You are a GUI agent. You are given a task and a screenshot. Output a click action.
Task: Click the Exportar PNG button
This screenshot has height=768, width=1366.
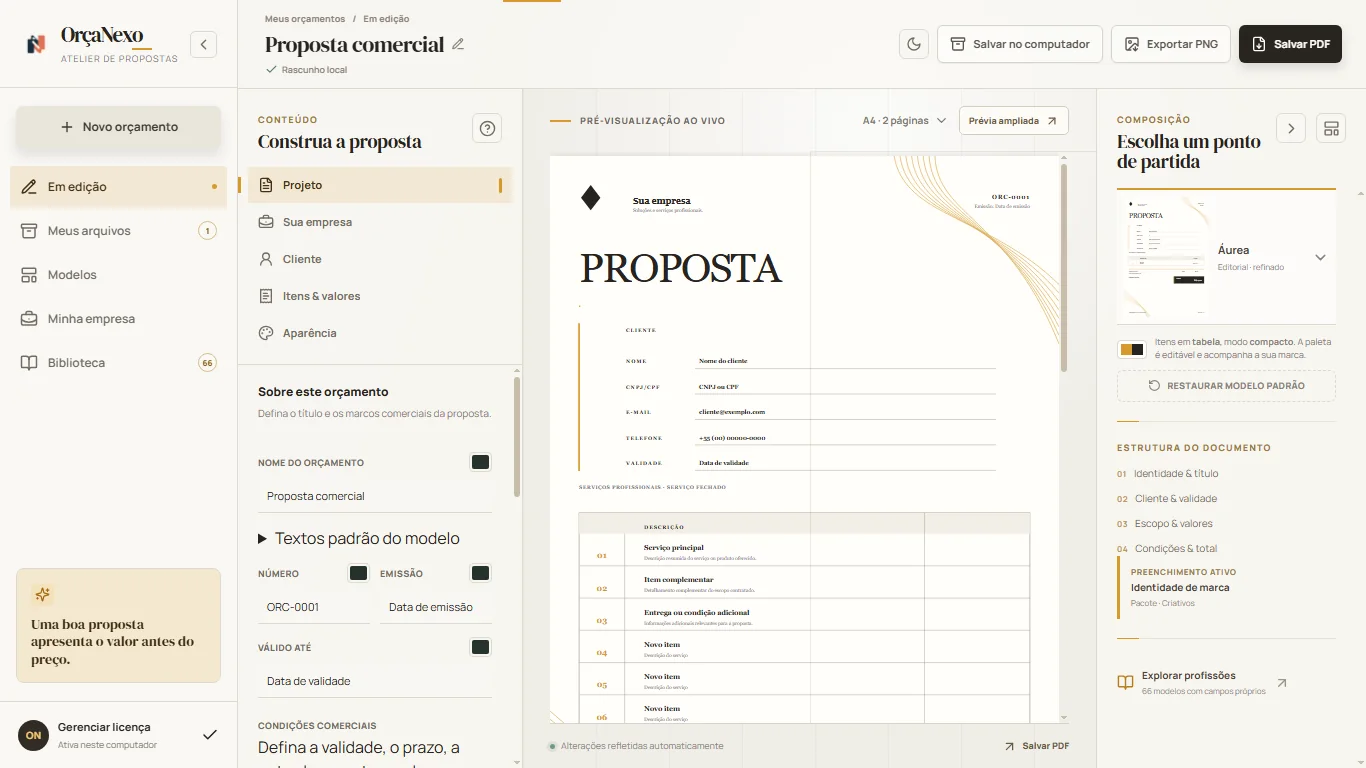click(x=1171, y=44)
